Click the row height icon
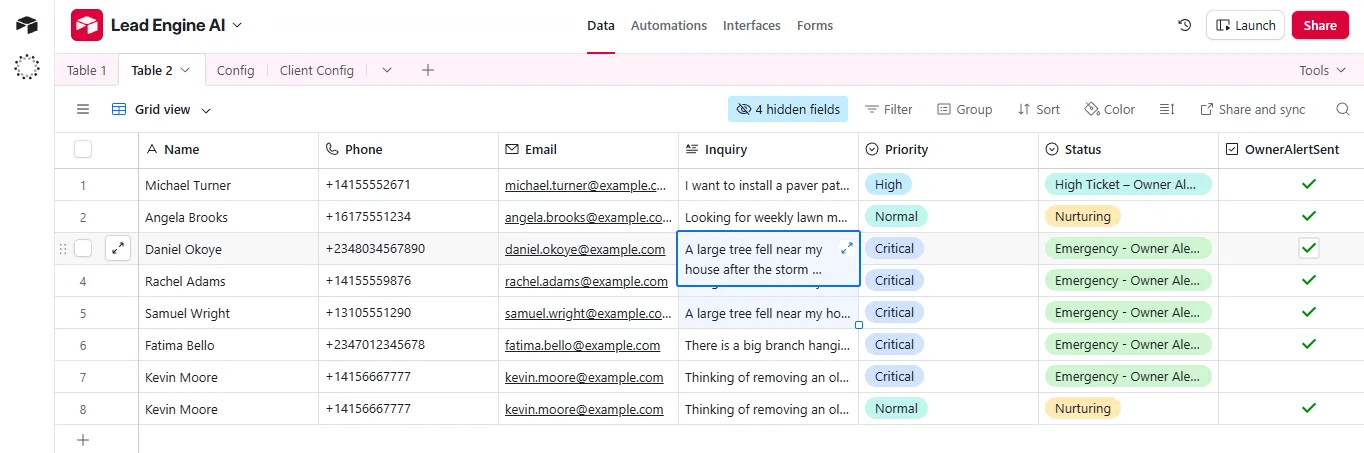 click(x=1166, y=109)
